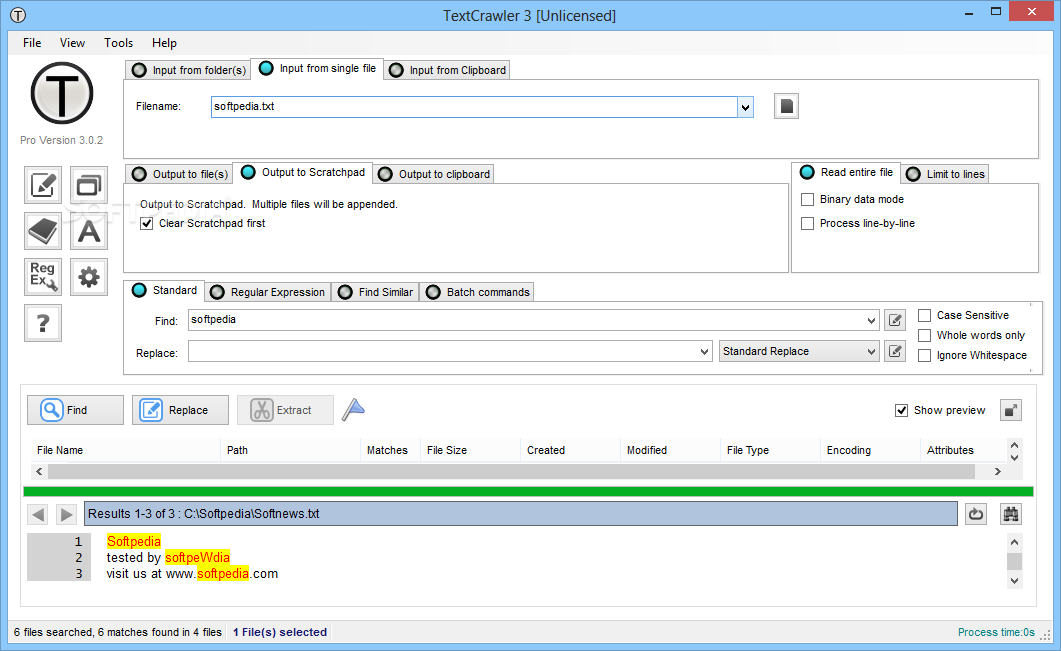The image size is (1061, 651).
Task: Click the green progress bar
Action: tap(528, 491)
